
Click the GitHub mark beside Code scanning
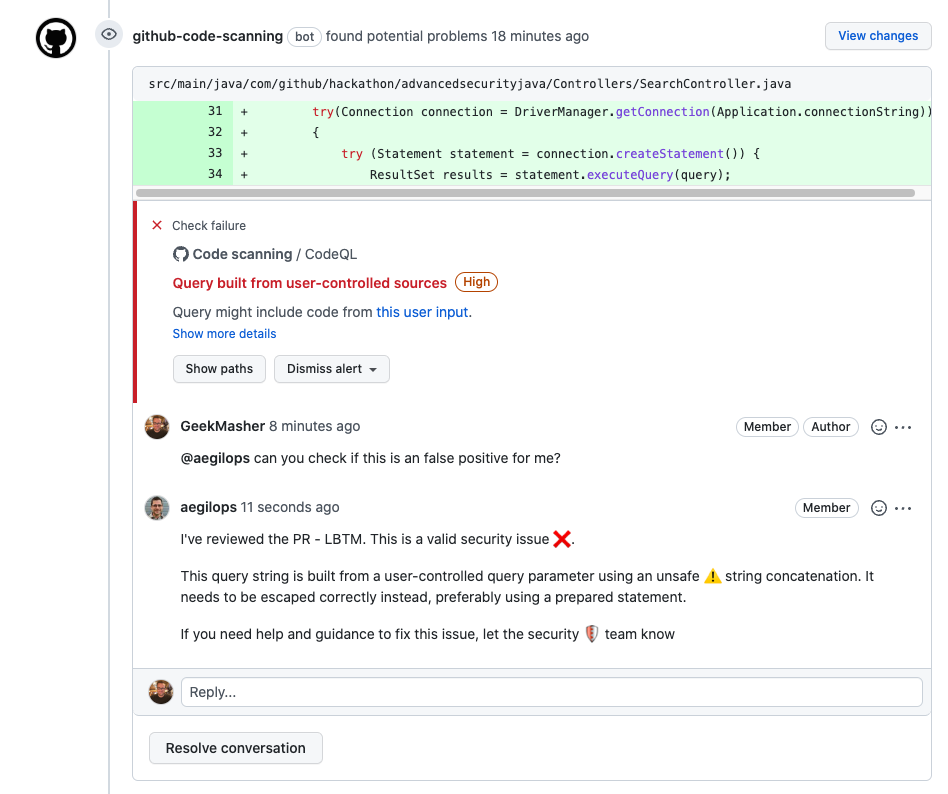point(180,254)
